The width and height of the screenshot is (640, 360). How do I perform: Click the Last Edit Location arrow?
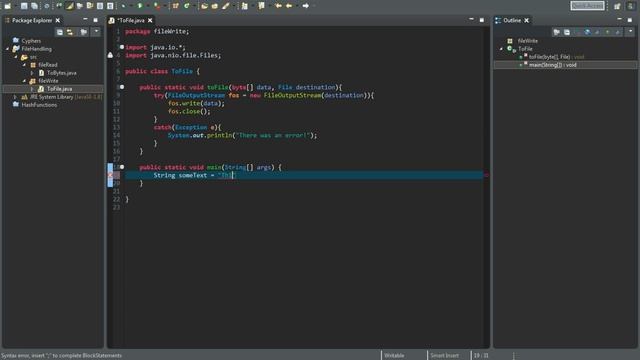[278, 6]
